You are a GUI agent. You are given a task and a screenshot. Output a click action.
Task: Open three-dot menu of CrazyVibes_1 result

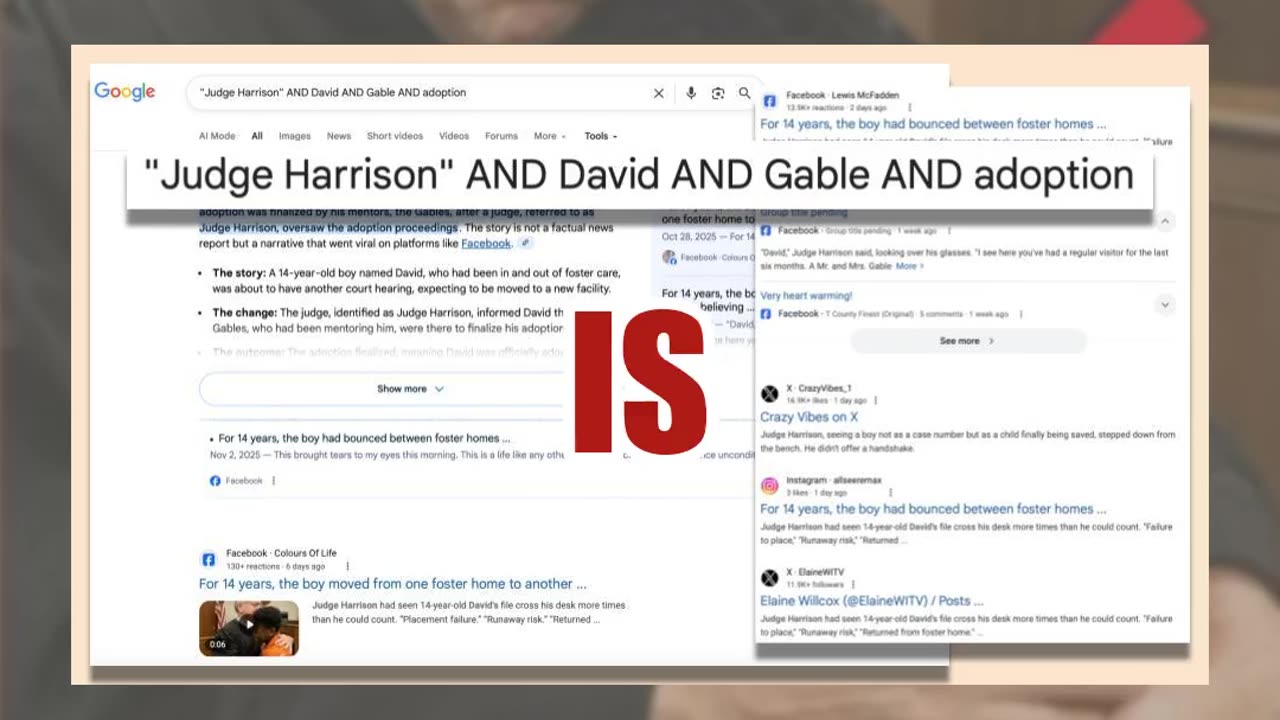pos(876,400)
